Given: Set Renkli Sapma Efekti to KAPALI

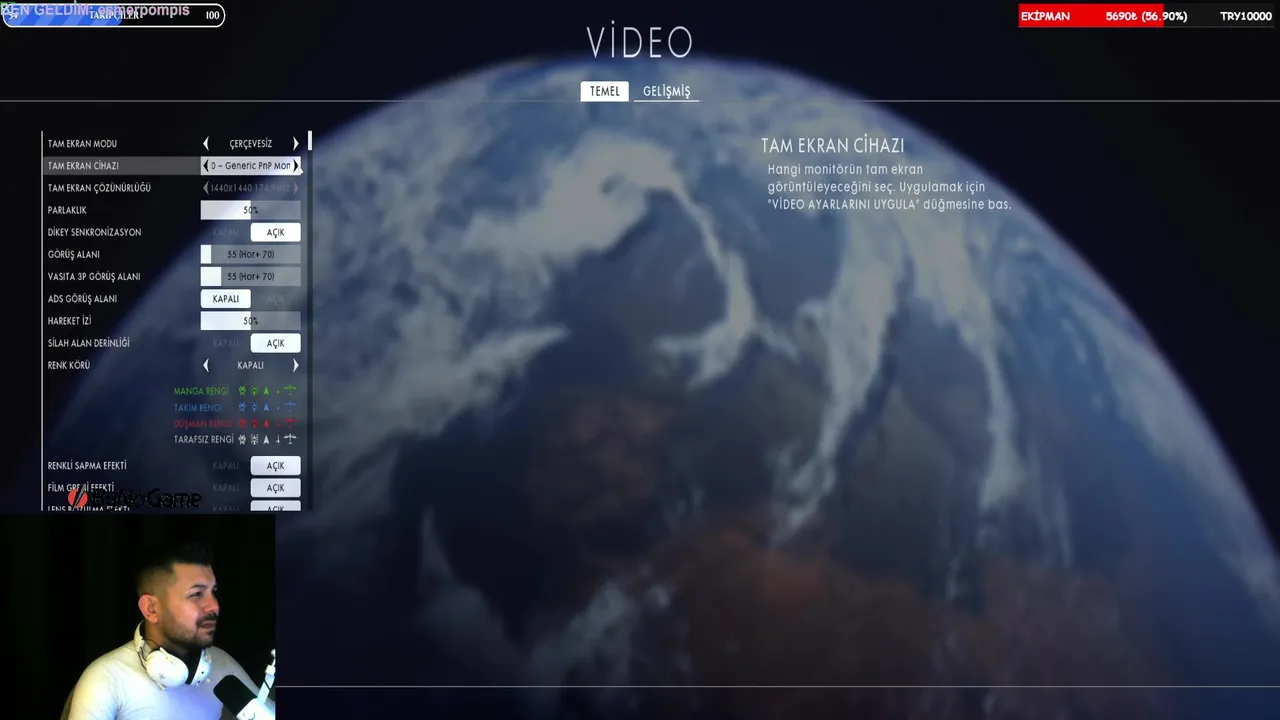Looking at the screenshot, I should point(225,466).
